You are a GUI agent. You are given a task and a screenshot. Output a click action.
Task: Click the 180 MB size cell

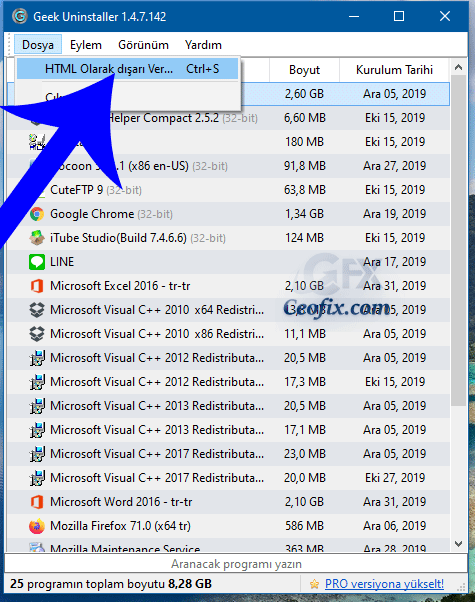304,142
